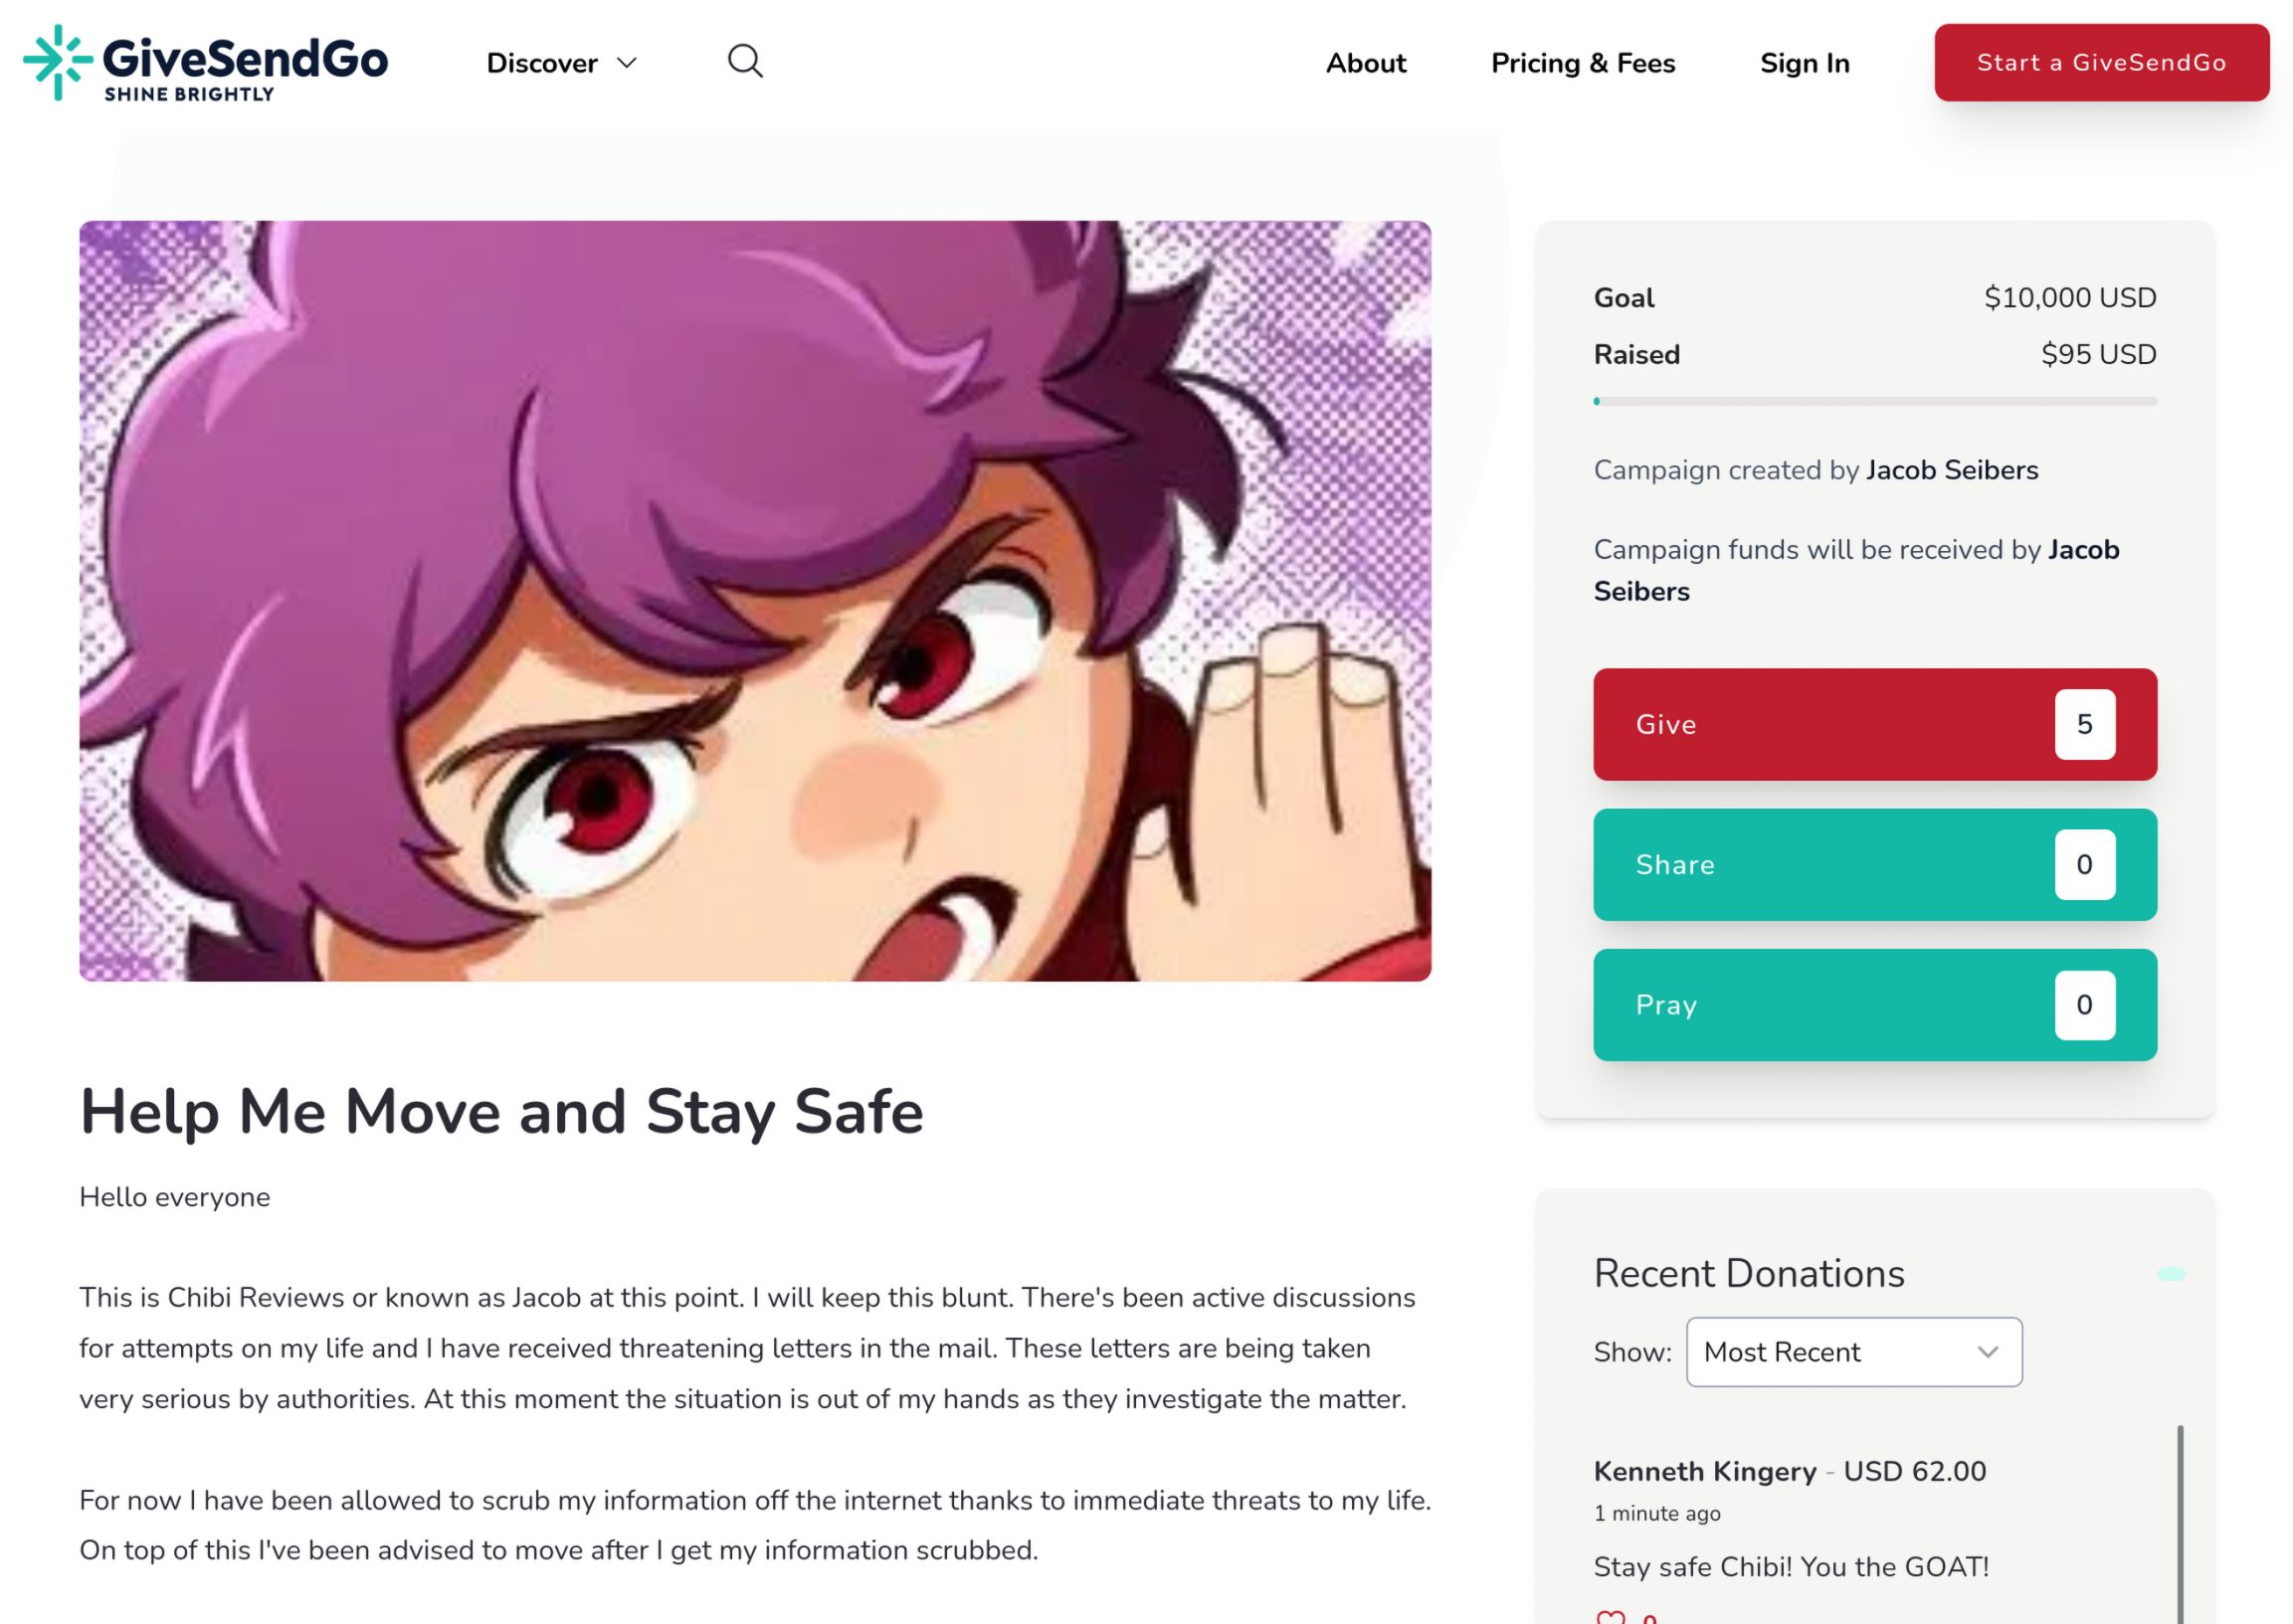Click the Recent Donations scrollbar
The height and width of the screenshot is (1624, 2293).
click(x=2179, y=1523)
